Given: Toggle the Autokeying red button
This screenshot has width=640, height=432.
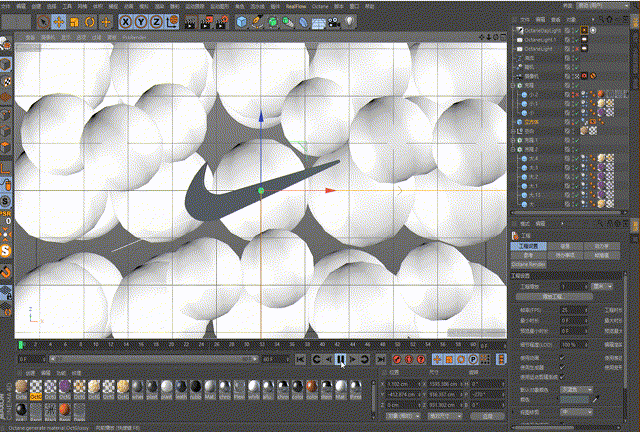Looking at the screenshot, I should click(409, 359).
